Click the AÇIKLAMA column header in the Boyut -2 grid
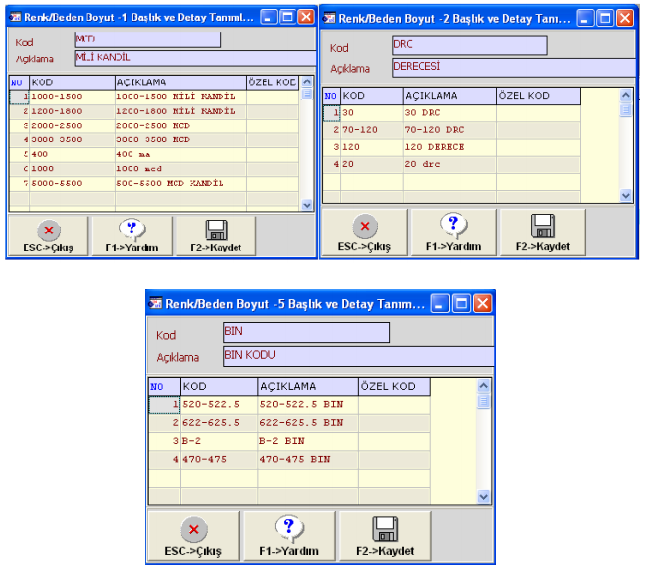The width and height of the screenshot is (646, 572). pyautogui.click(x=448, y=96)
